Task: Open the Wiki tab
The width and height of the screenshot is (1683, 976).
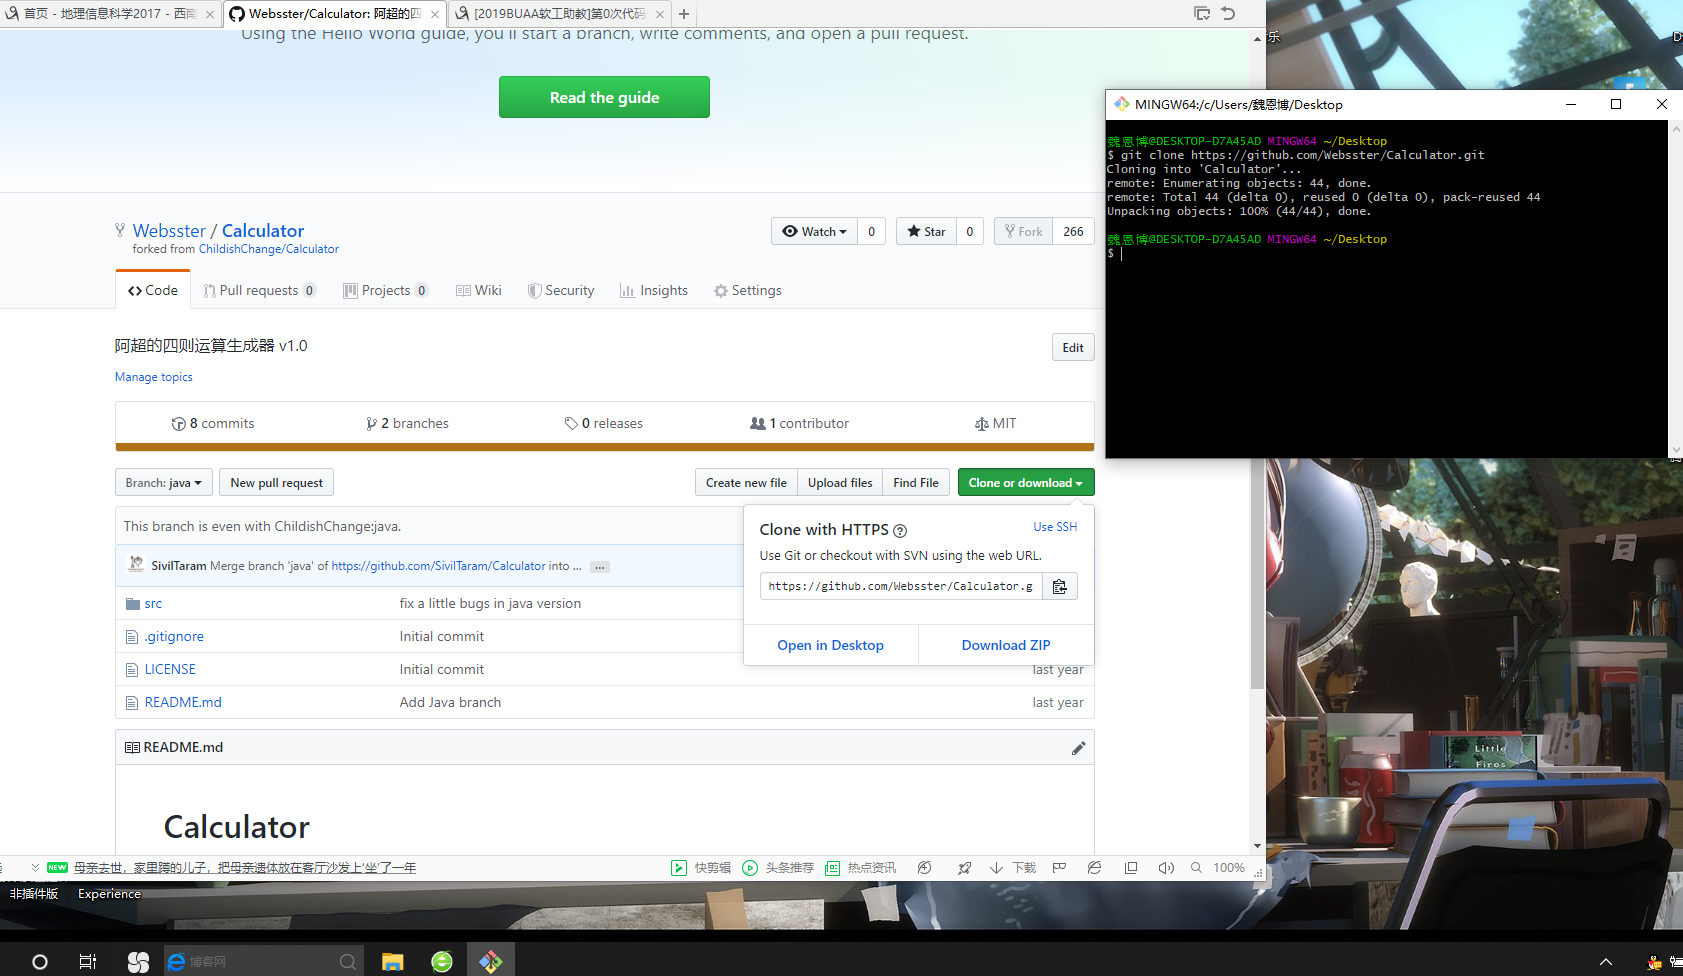Action: point(479,290)
